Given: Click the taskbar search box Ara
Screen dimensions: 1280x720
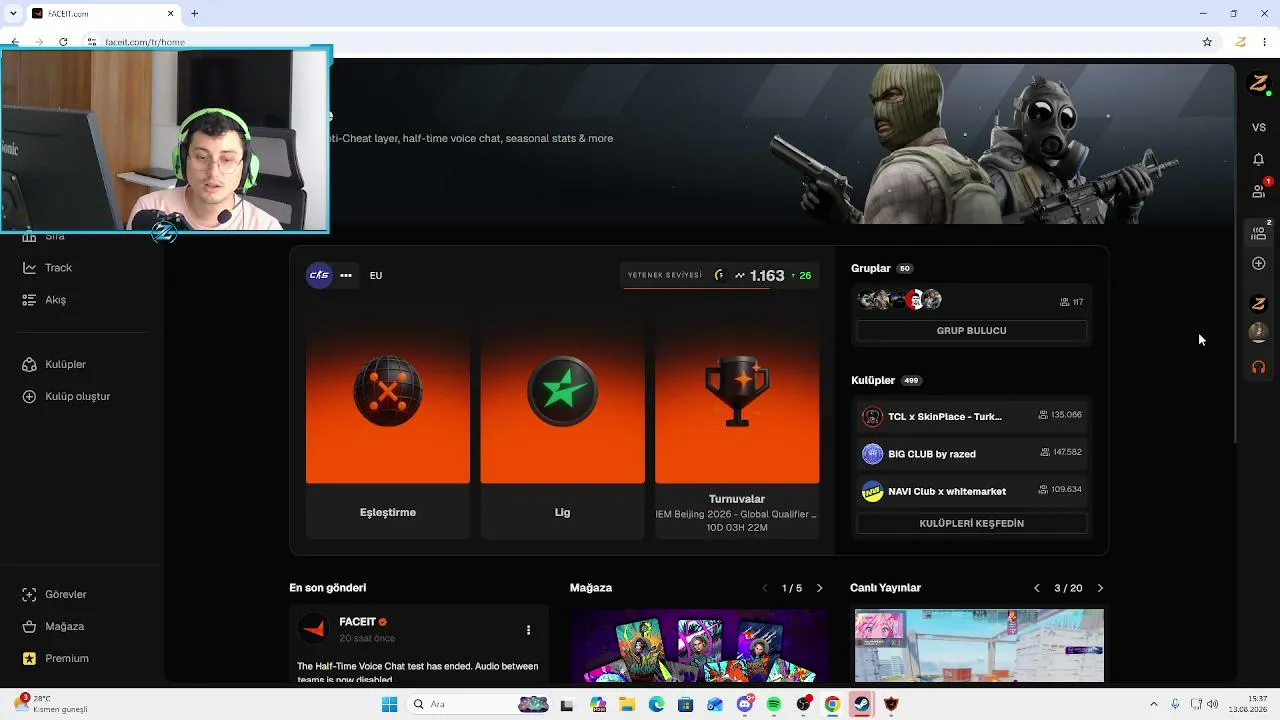Looking at the screenshot, I should [x=478, y=705].
